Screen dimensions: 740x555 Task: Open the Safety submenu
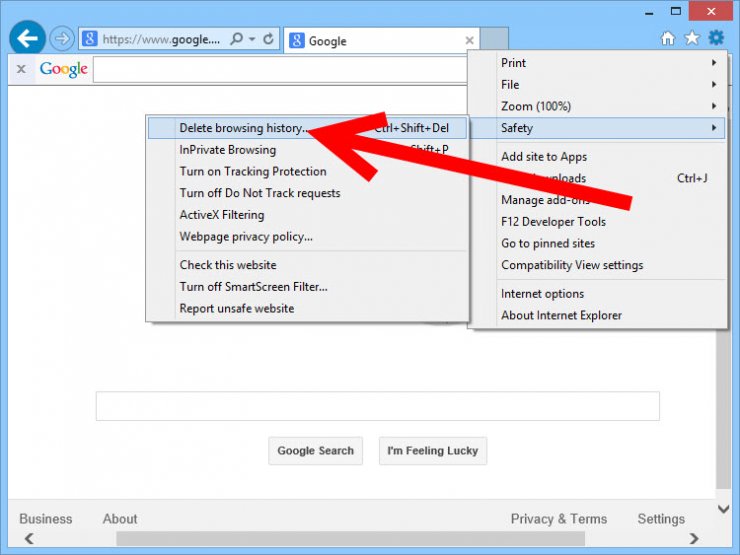pos(597,128)
